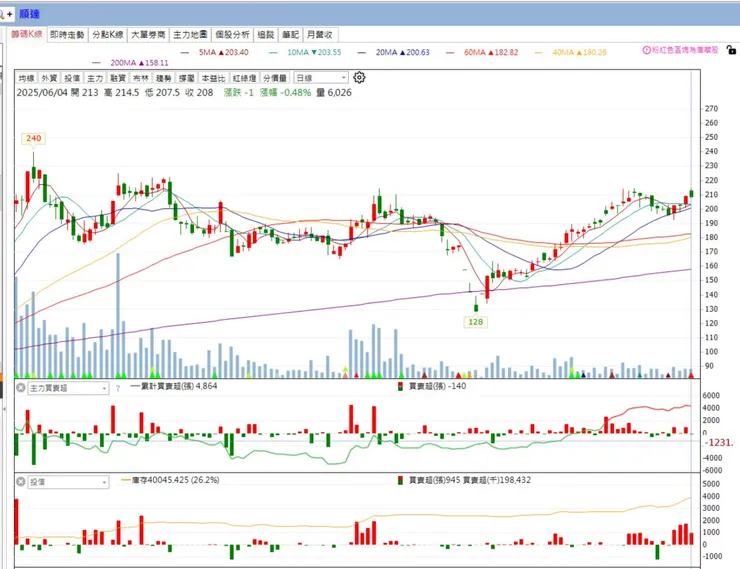The width and height of the screenshot is (740, 569).
Task: Toggle the 外資 overlay
Action: point(49,78)
